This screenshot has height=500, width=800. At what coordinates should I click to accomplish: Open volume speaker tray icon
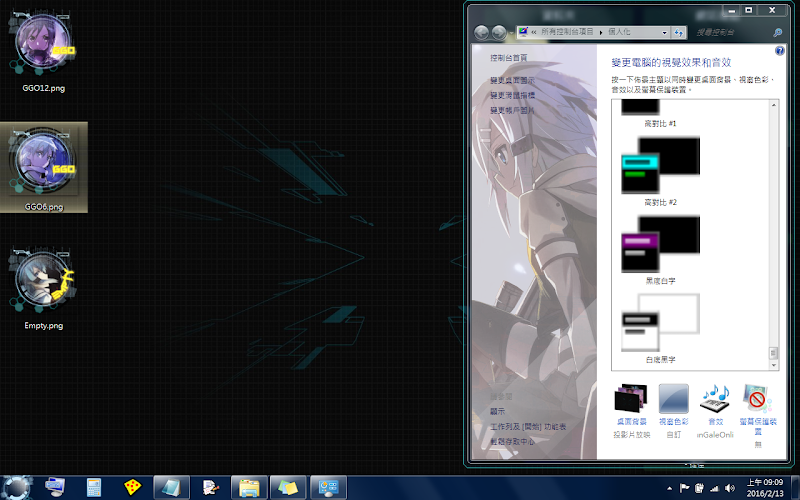coord(730,488)
